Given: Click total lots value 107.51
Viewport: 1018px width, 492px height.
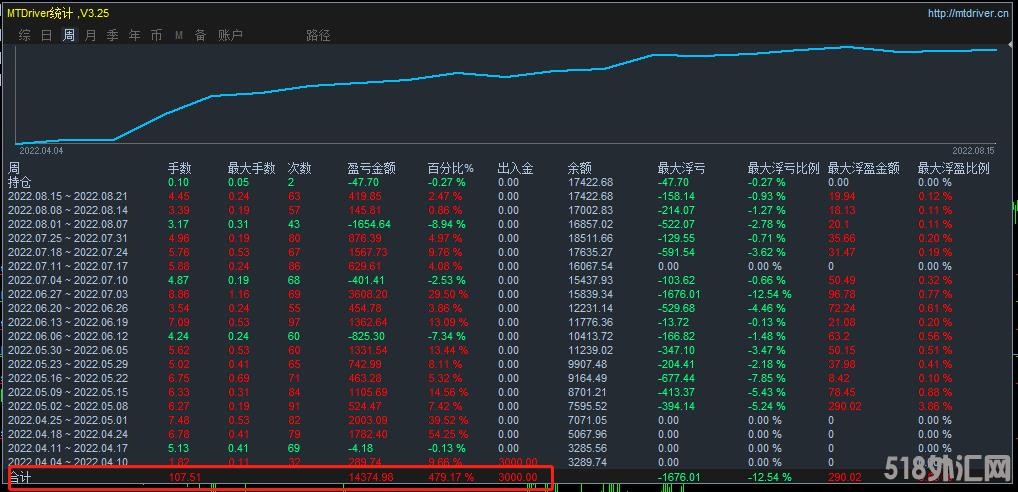Looking at the screenshot, I should 185,478.
